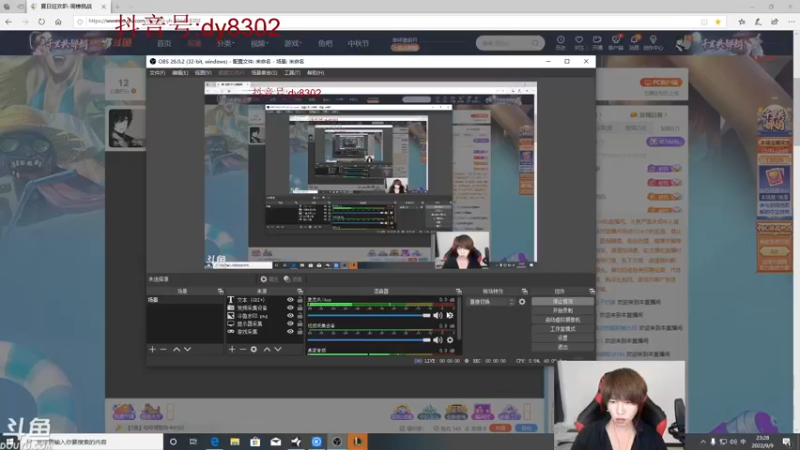Viewport: 800px width, 450px height.
Task: Toggle lock on 游戏采集 source
Action: pyautogui.click(x=300, y=332)
